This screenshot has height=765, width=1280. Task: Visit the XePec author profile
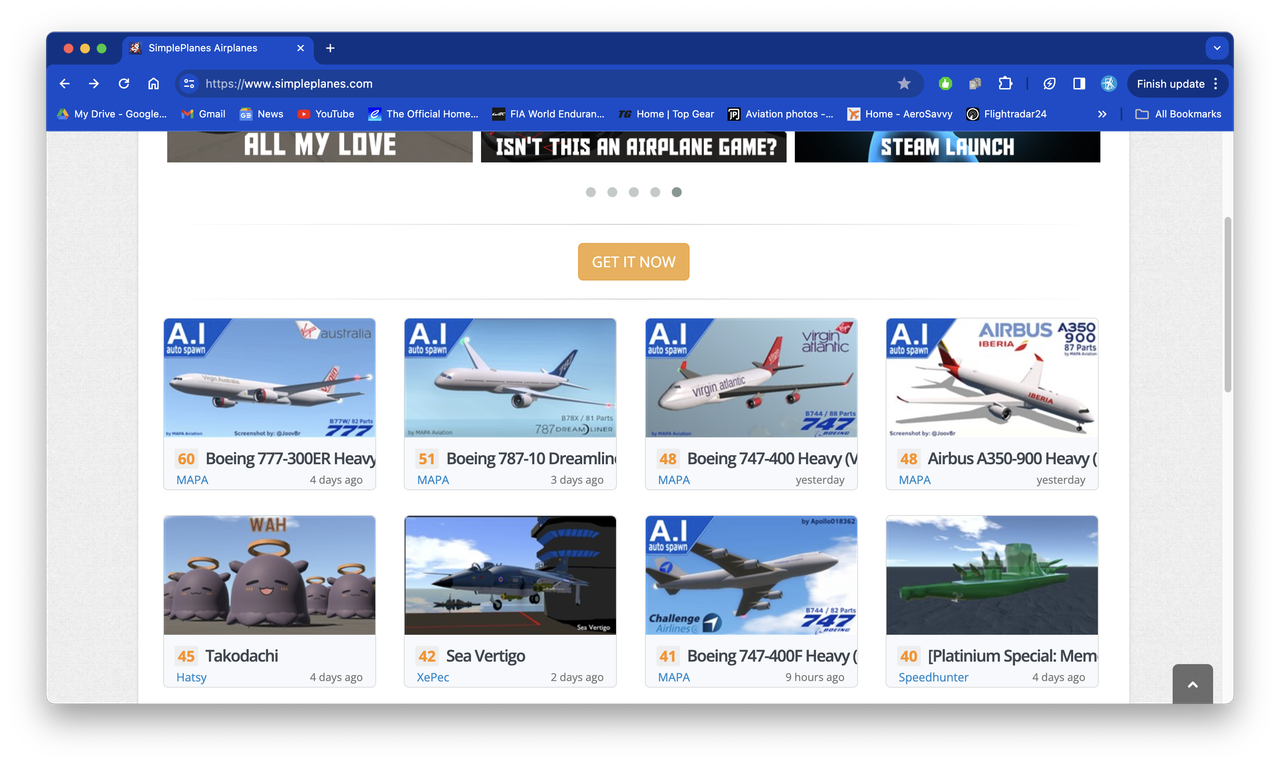tap(433, 677)
